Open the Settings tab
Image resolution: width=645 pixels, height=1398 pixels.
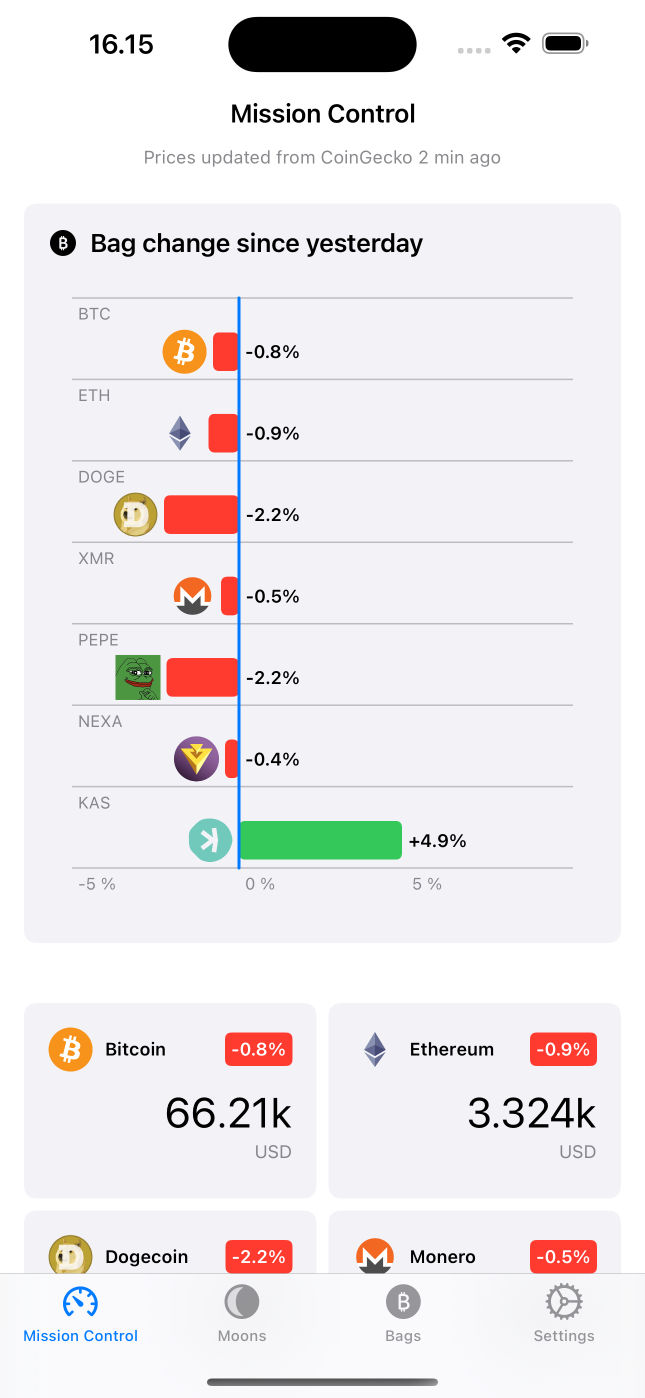pyautogui.click(x=564, y=1314)
